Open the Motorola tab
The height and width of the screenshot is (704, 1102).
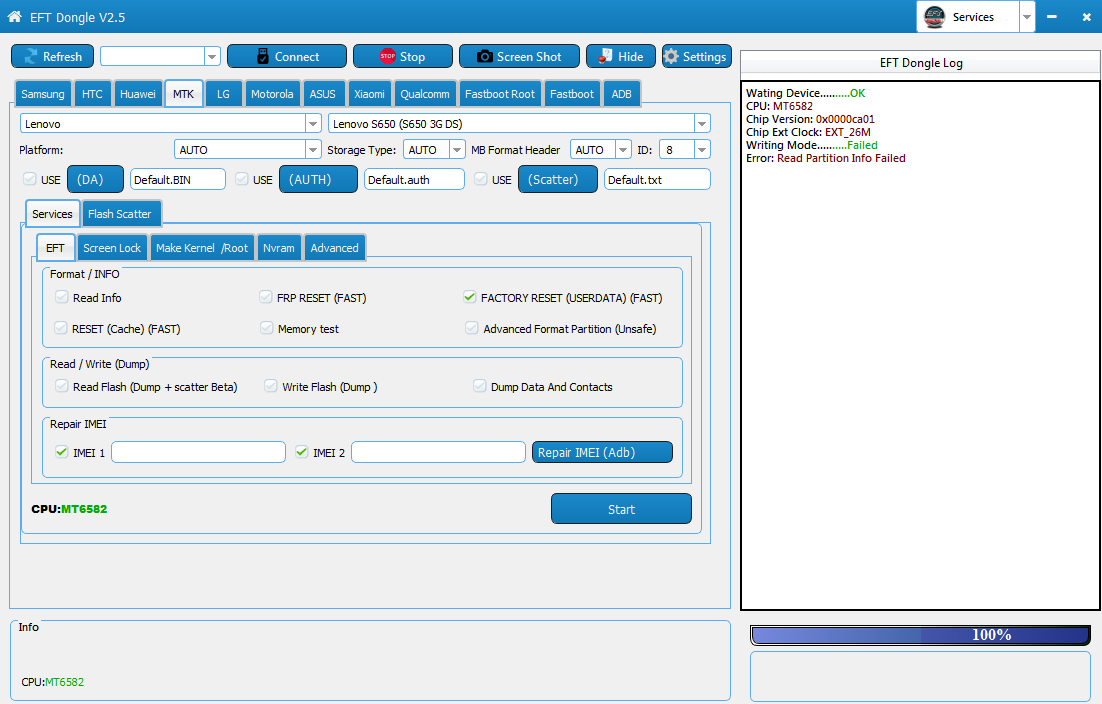272,93
